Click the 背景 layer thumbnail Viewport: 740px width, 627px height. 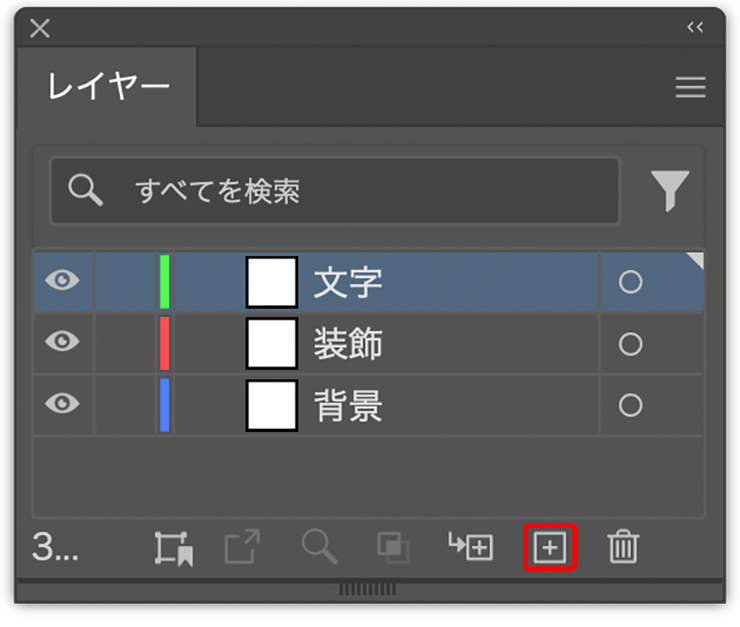click(272, 405)
